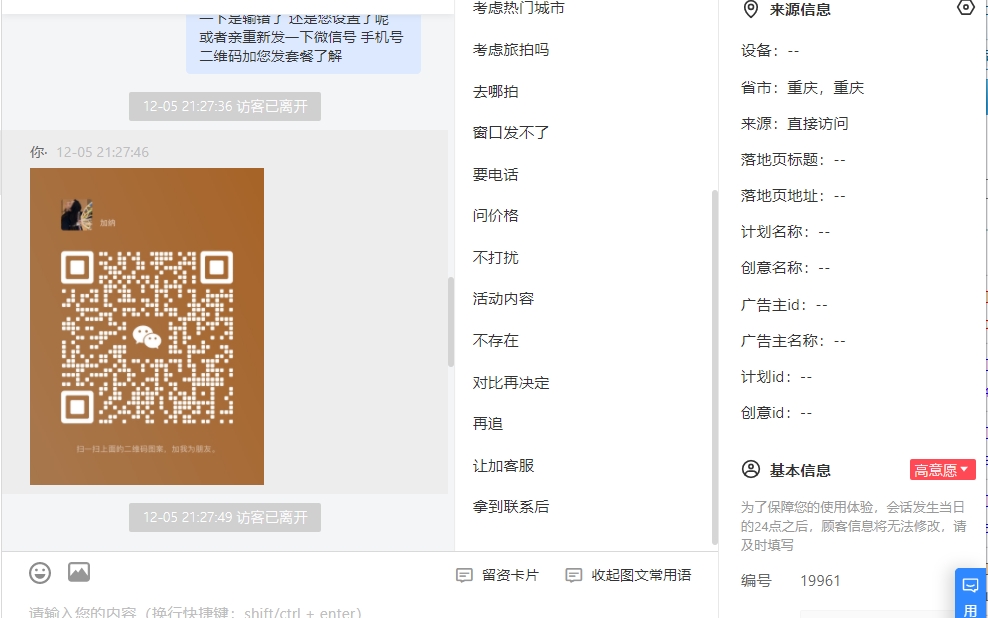Screen dimensions: 988x618
Task: Select the quick reply 对比再决定
Action: 511,382
